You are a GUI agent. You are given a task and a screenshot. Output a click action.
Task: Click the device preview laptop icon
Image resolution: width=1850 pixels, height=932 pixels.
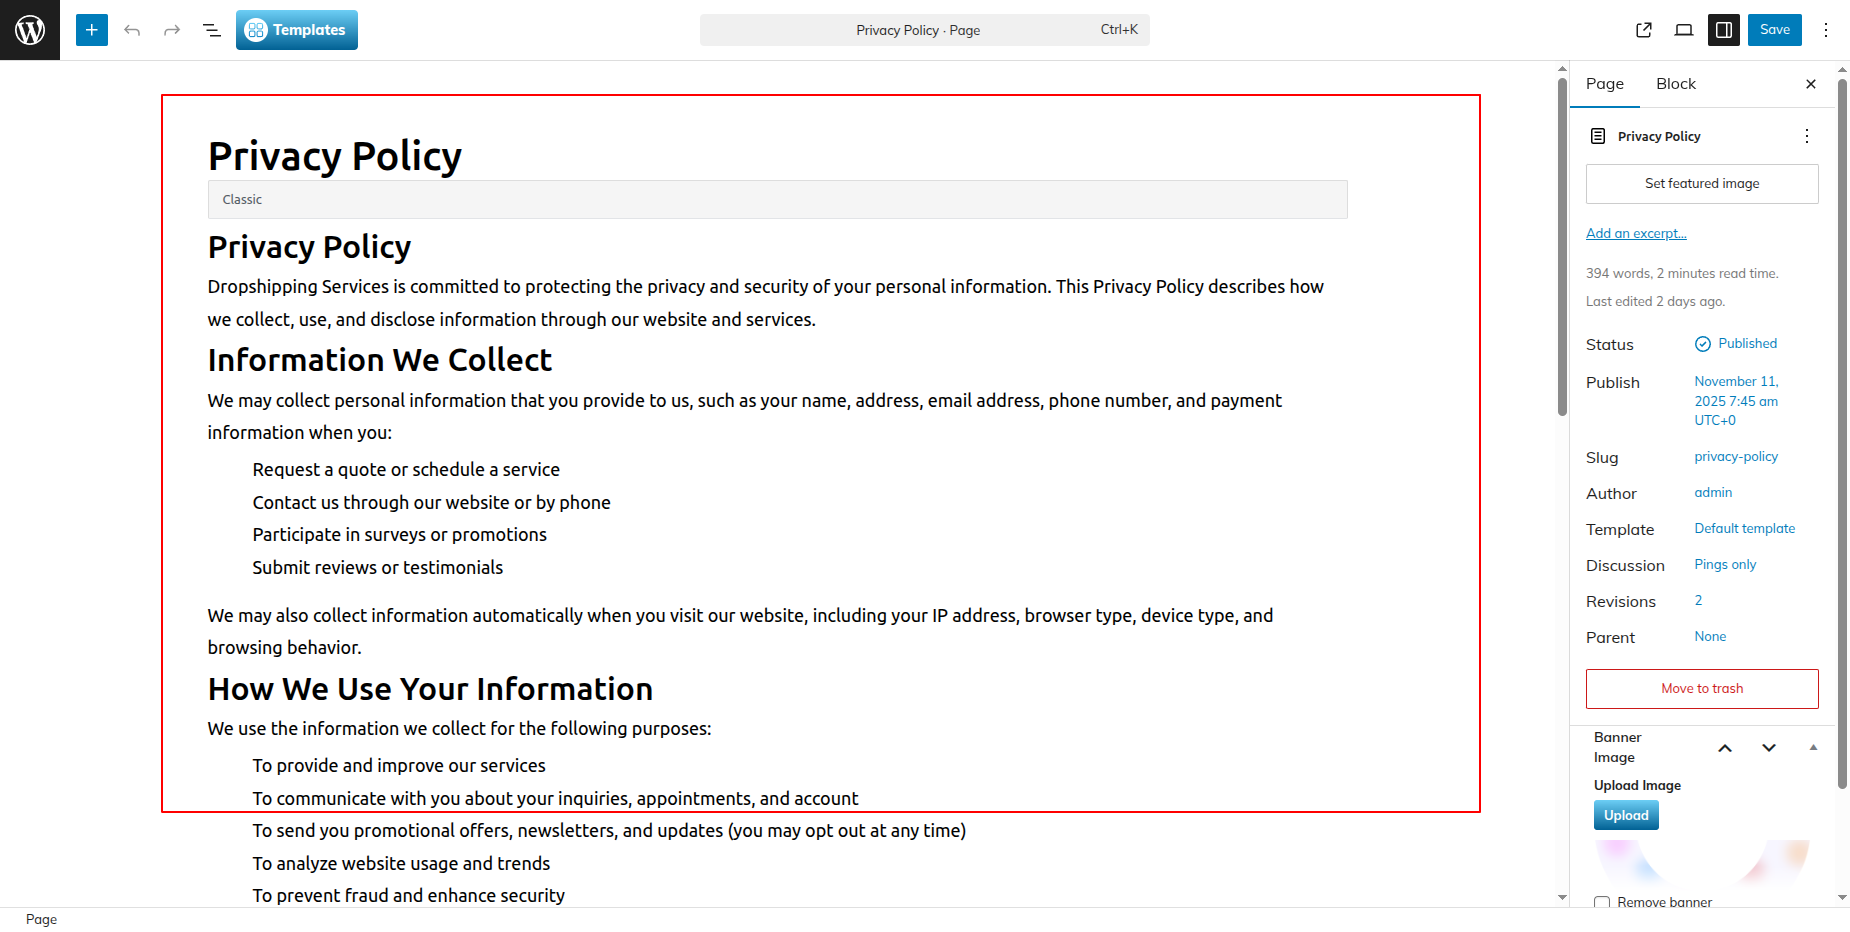(1684, 30)
